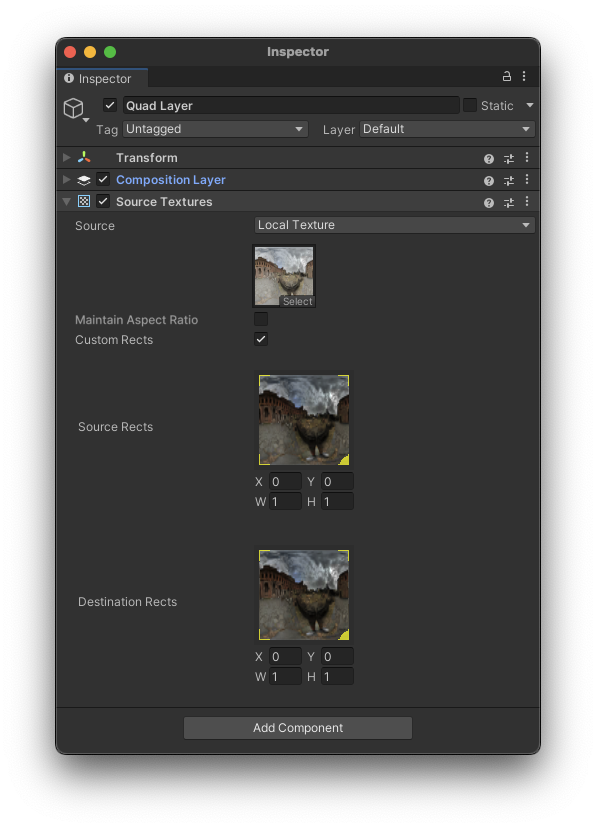Expand the Transform component foldout
The height and width of the screenshot is (828, 596).
coord(67,157)
